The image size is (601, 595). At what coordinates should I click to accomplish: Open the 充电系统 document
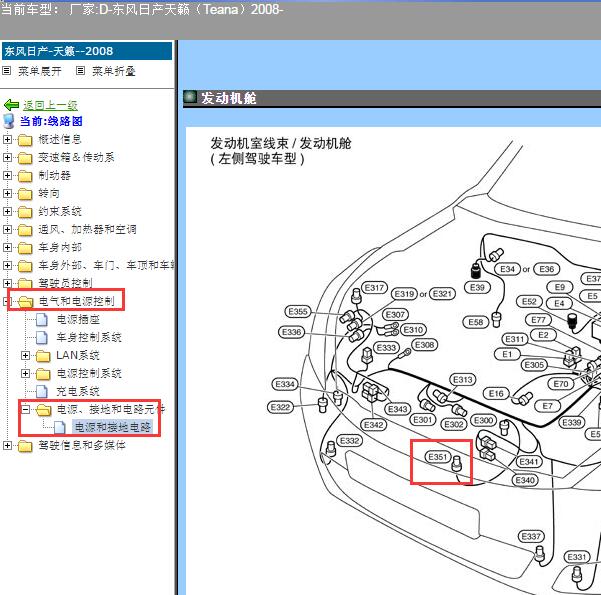[78, 391]
